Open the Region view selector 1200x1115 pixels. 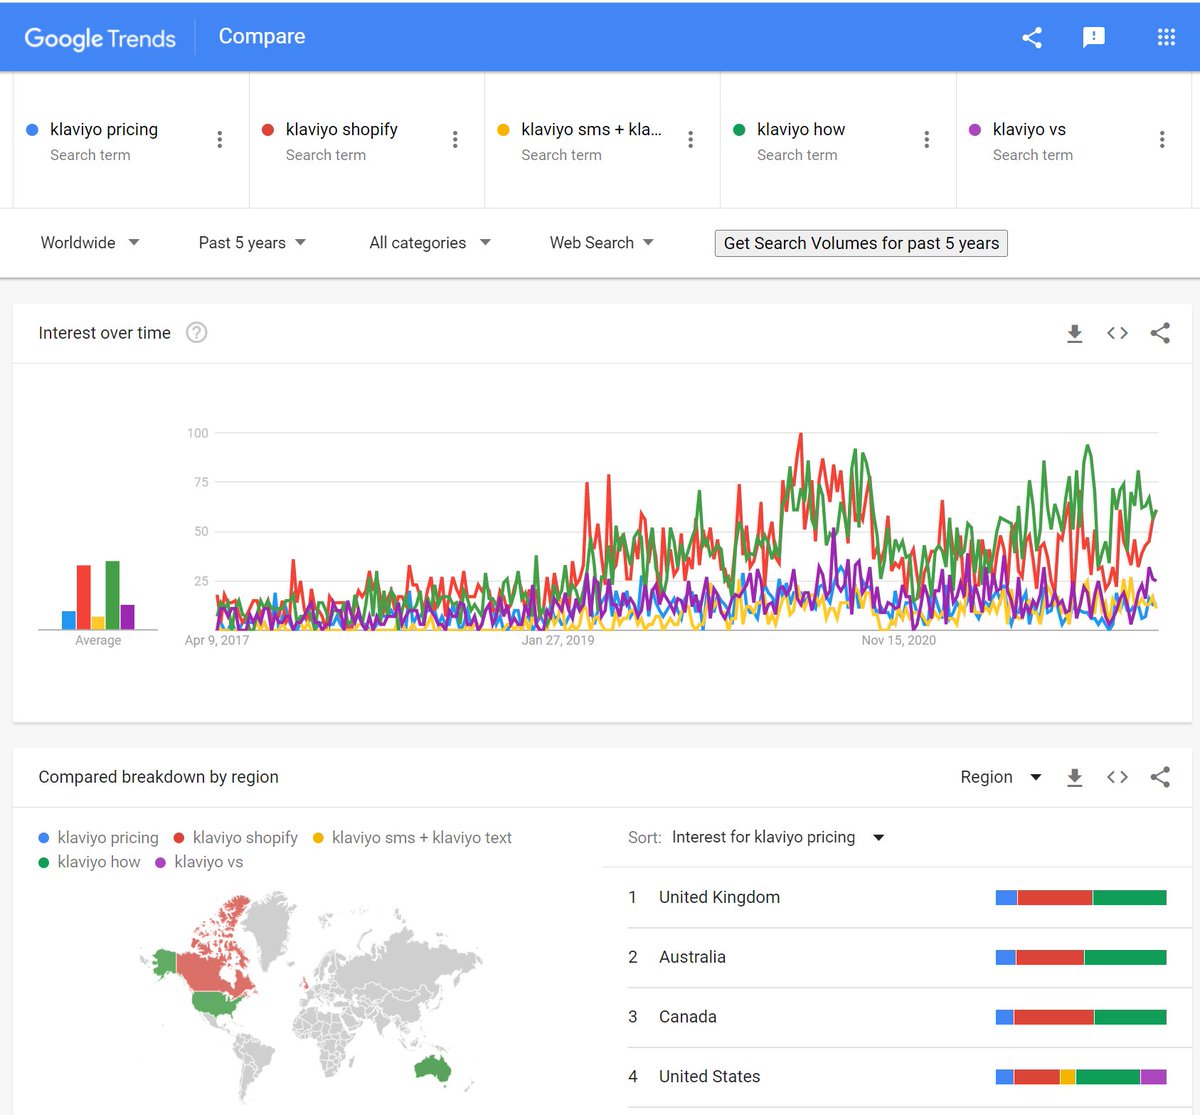coord(1000,777)
